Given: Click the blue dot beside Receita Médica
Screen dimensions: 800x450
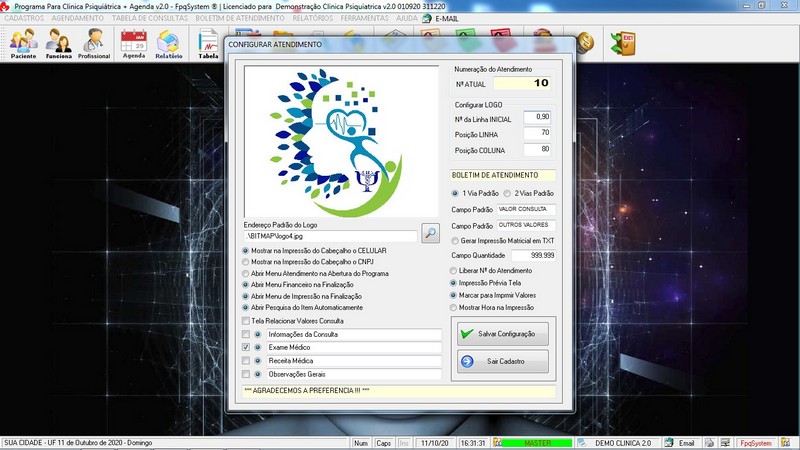Looking at the screenshot, I should tap(258, 361).
